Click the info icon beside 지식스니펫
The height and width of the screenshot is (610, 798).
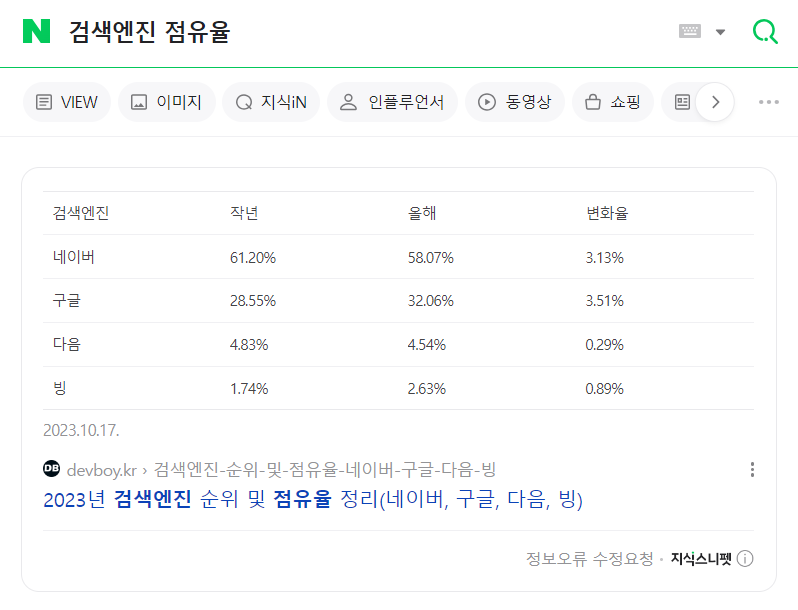745,559
